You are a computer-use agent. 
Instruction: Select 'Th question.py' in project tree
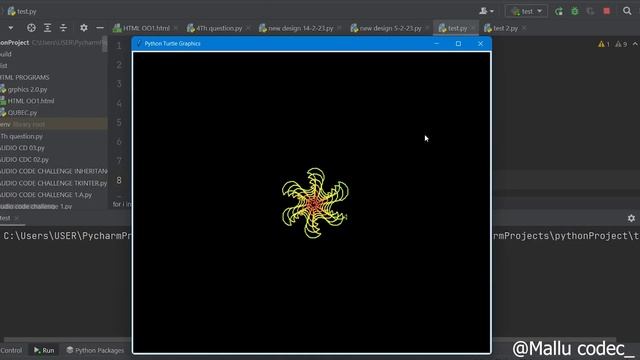click(x=22, y=136)
